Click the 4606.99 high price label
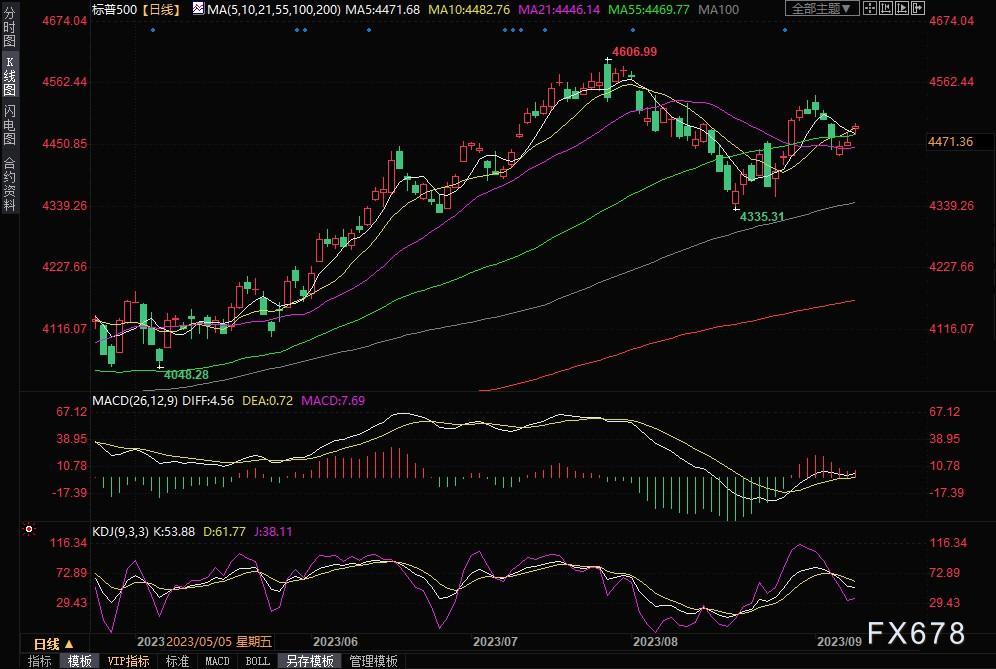This screenshot has height=669, width=996. click(634, 51)
